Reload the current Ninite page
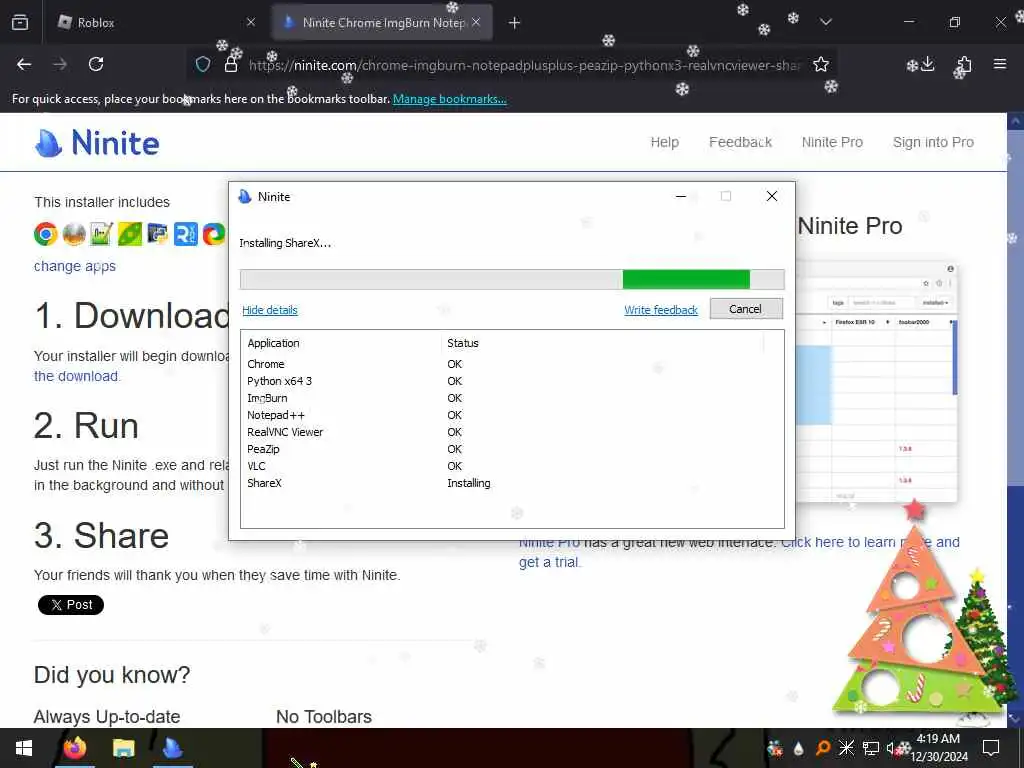The width and height of the screenshot is (1024, 768). [96, 64]
